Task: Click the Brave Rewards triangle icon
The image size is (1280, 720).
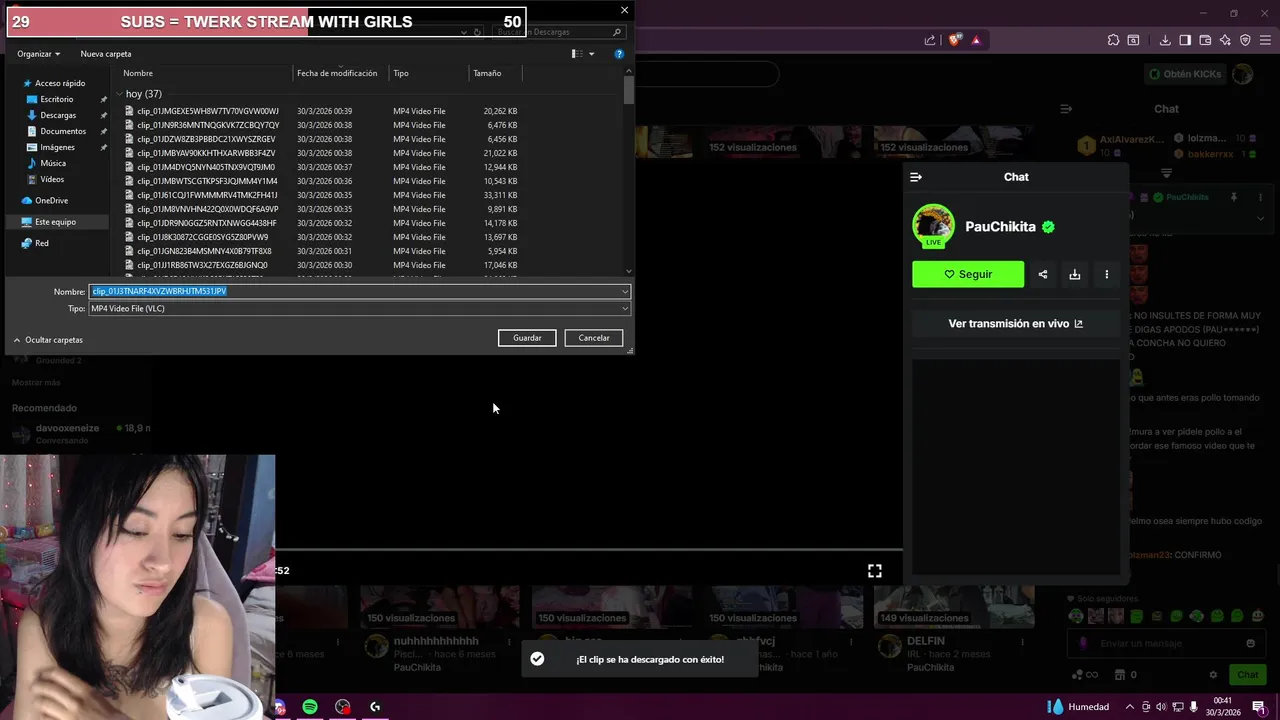Action: point(976,40)
